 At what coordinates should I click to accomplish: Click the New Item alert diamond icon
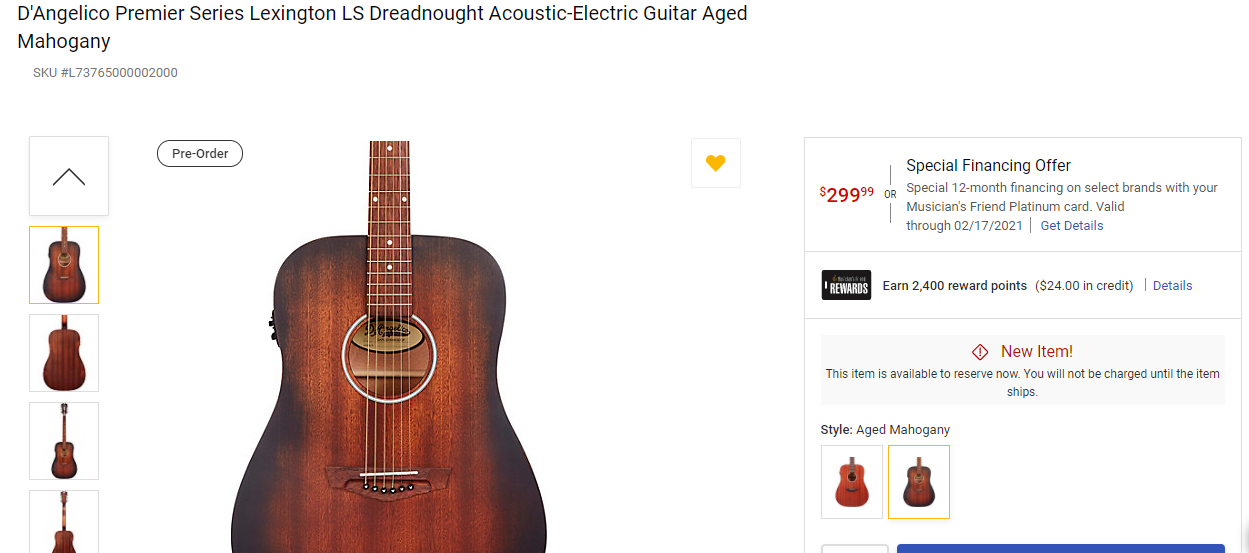[980, 352]
